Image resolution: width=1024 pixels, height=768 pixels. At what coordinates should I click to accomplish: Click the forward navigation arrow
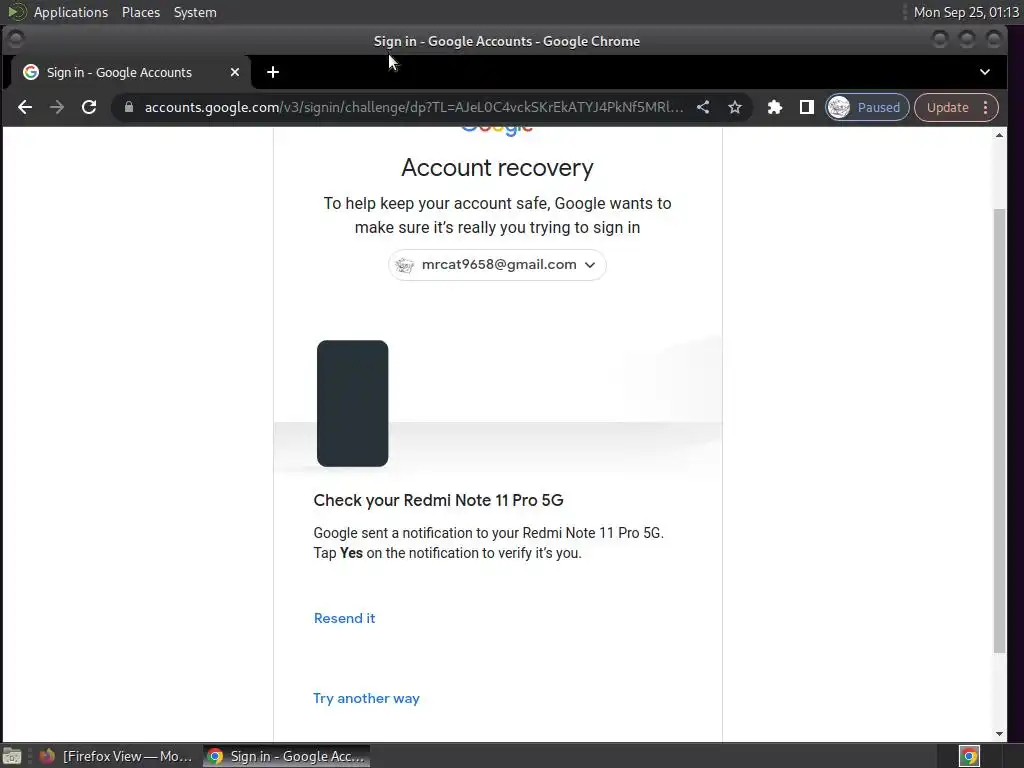57,107
